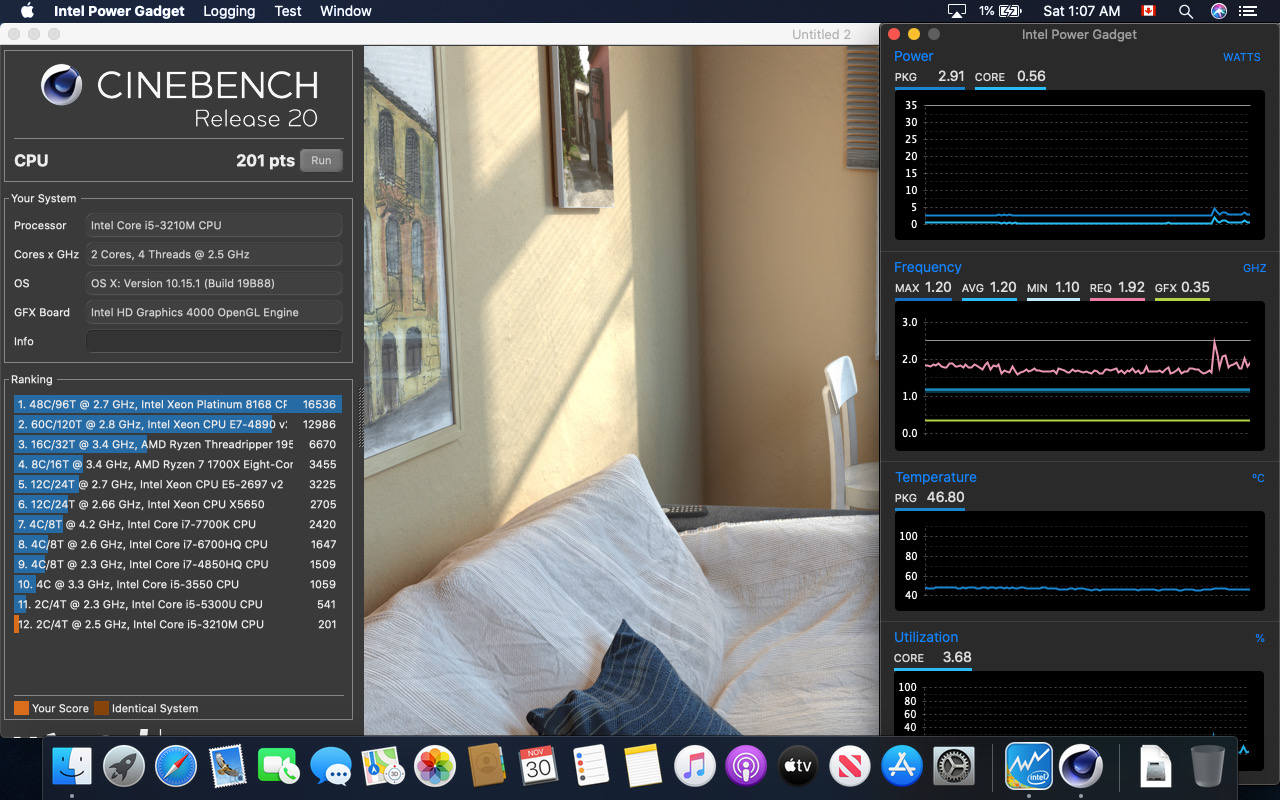This screenshot has width=1280, height=800.
Task: Open Calendar showing Nov 30 in Dock
Action: point(539,767)
